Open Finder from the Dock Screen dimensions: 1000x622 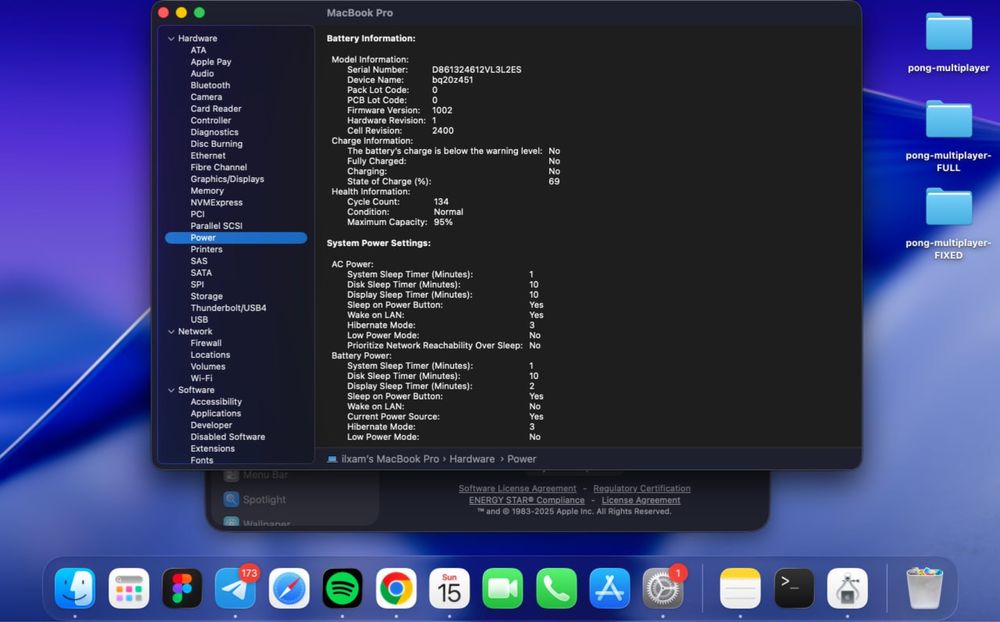(x=75, y=588)
